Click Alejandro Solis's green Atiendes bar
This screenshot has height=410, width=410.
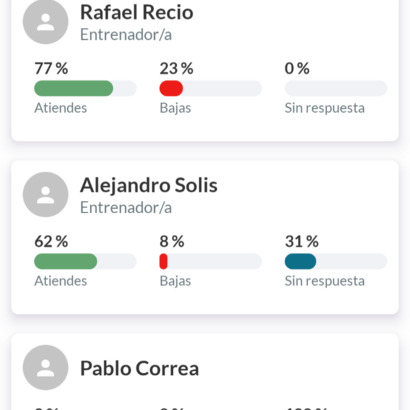click(85, 261)
